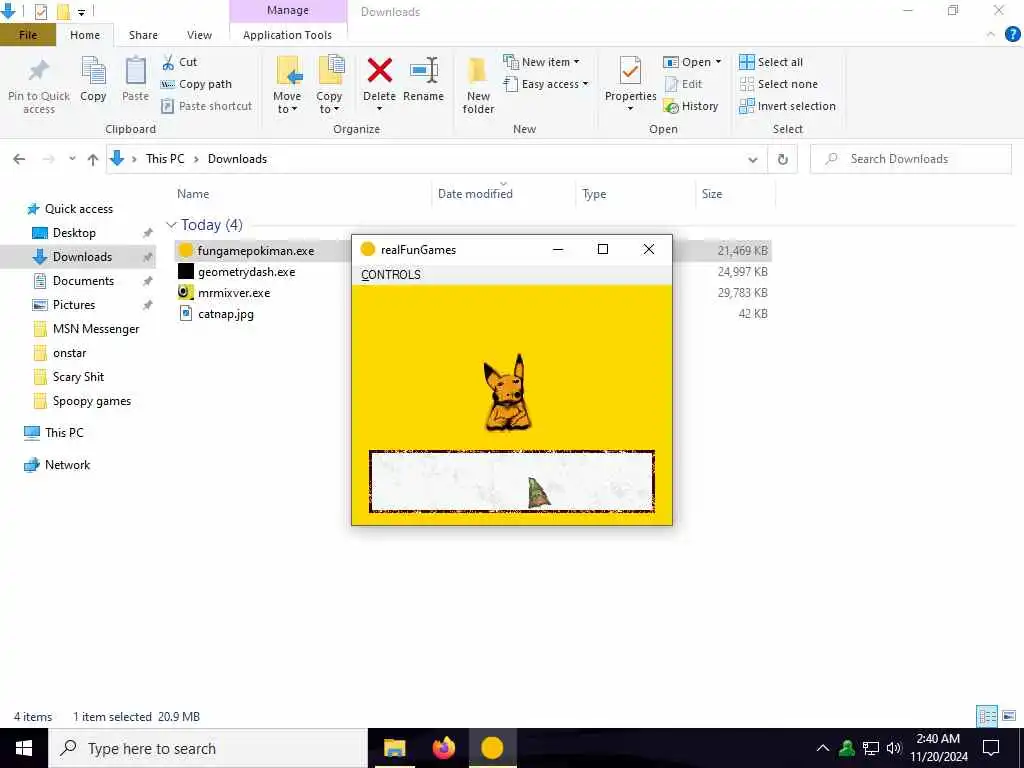Collapse the Today (4) group
Image resolution: width=1024 pixels, height=768 pixels.
172,225
